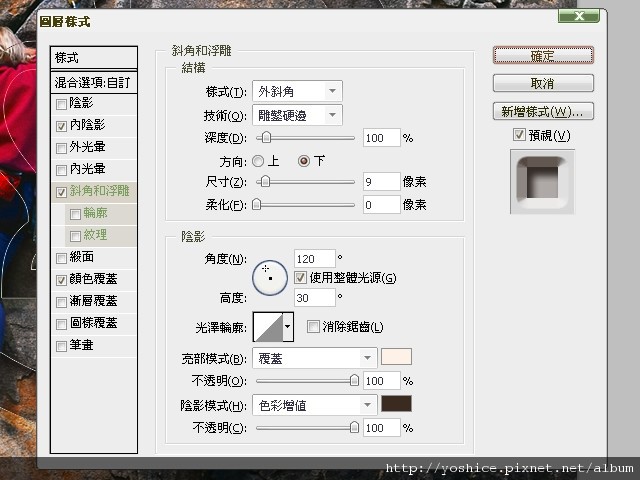Image resolution: width=640 pixels, height=480 pixels.
Task: Select the 下 direction radio button
Action: tap(304, 161)
